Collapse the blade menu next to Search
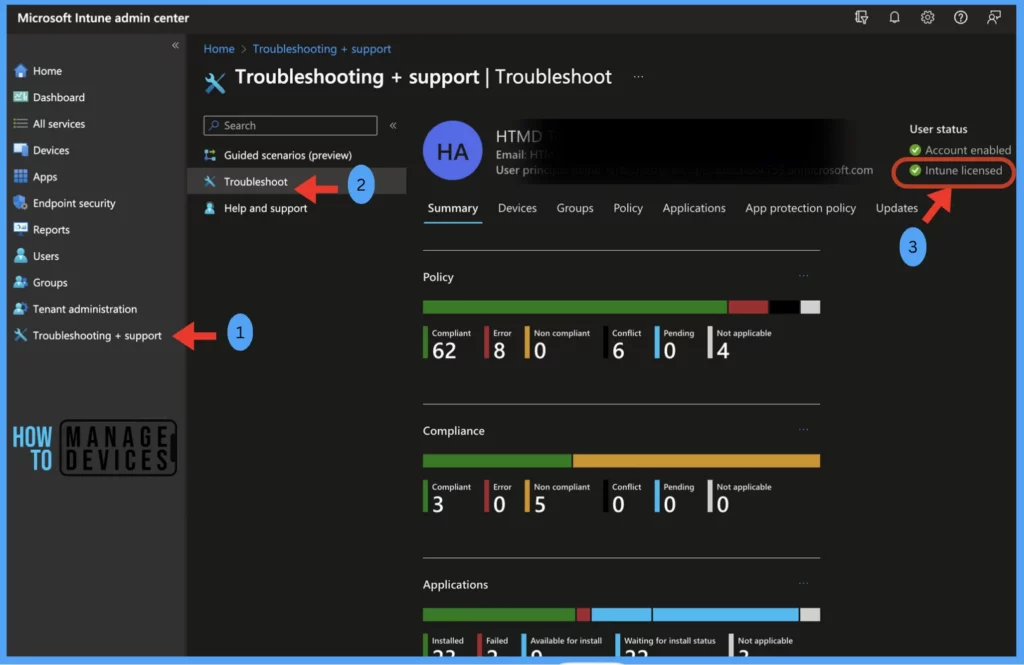 [x=393, y=125]
